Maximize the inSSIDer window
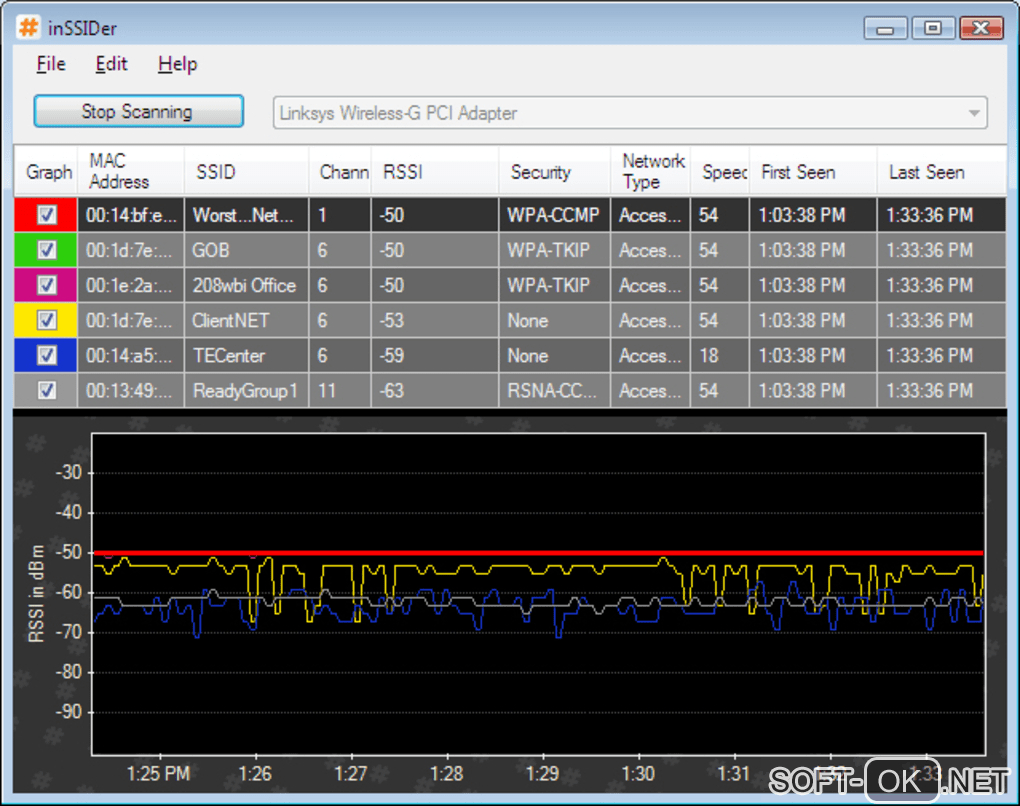Image resolution: width=1020 pixels, height=806 pixels. (x=933, y=29)
